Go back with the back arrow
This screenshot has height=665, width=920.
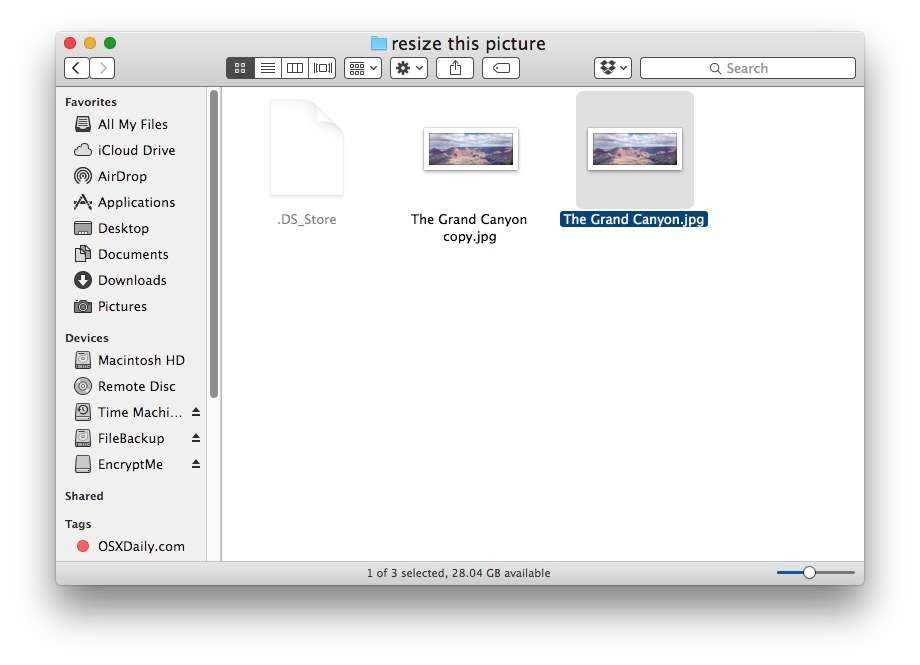[77, 68]
